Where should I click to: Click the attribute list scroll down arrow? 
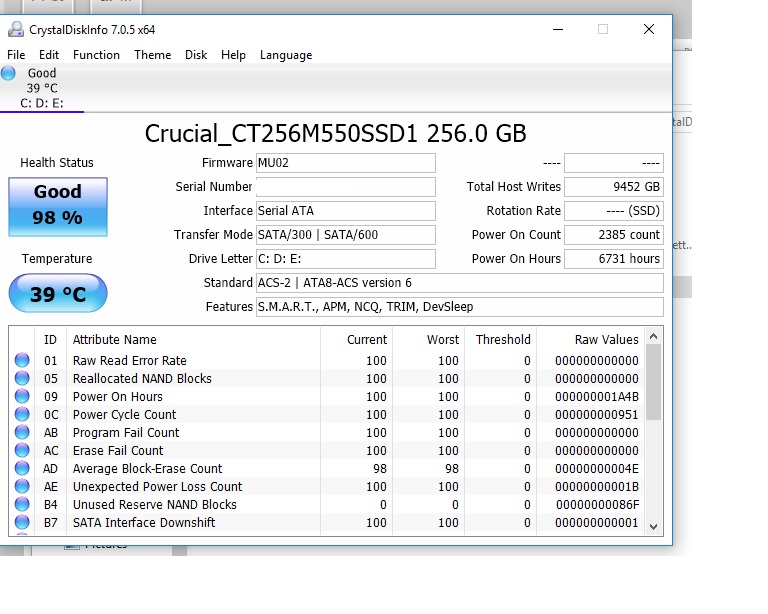[x=653, y=527]
